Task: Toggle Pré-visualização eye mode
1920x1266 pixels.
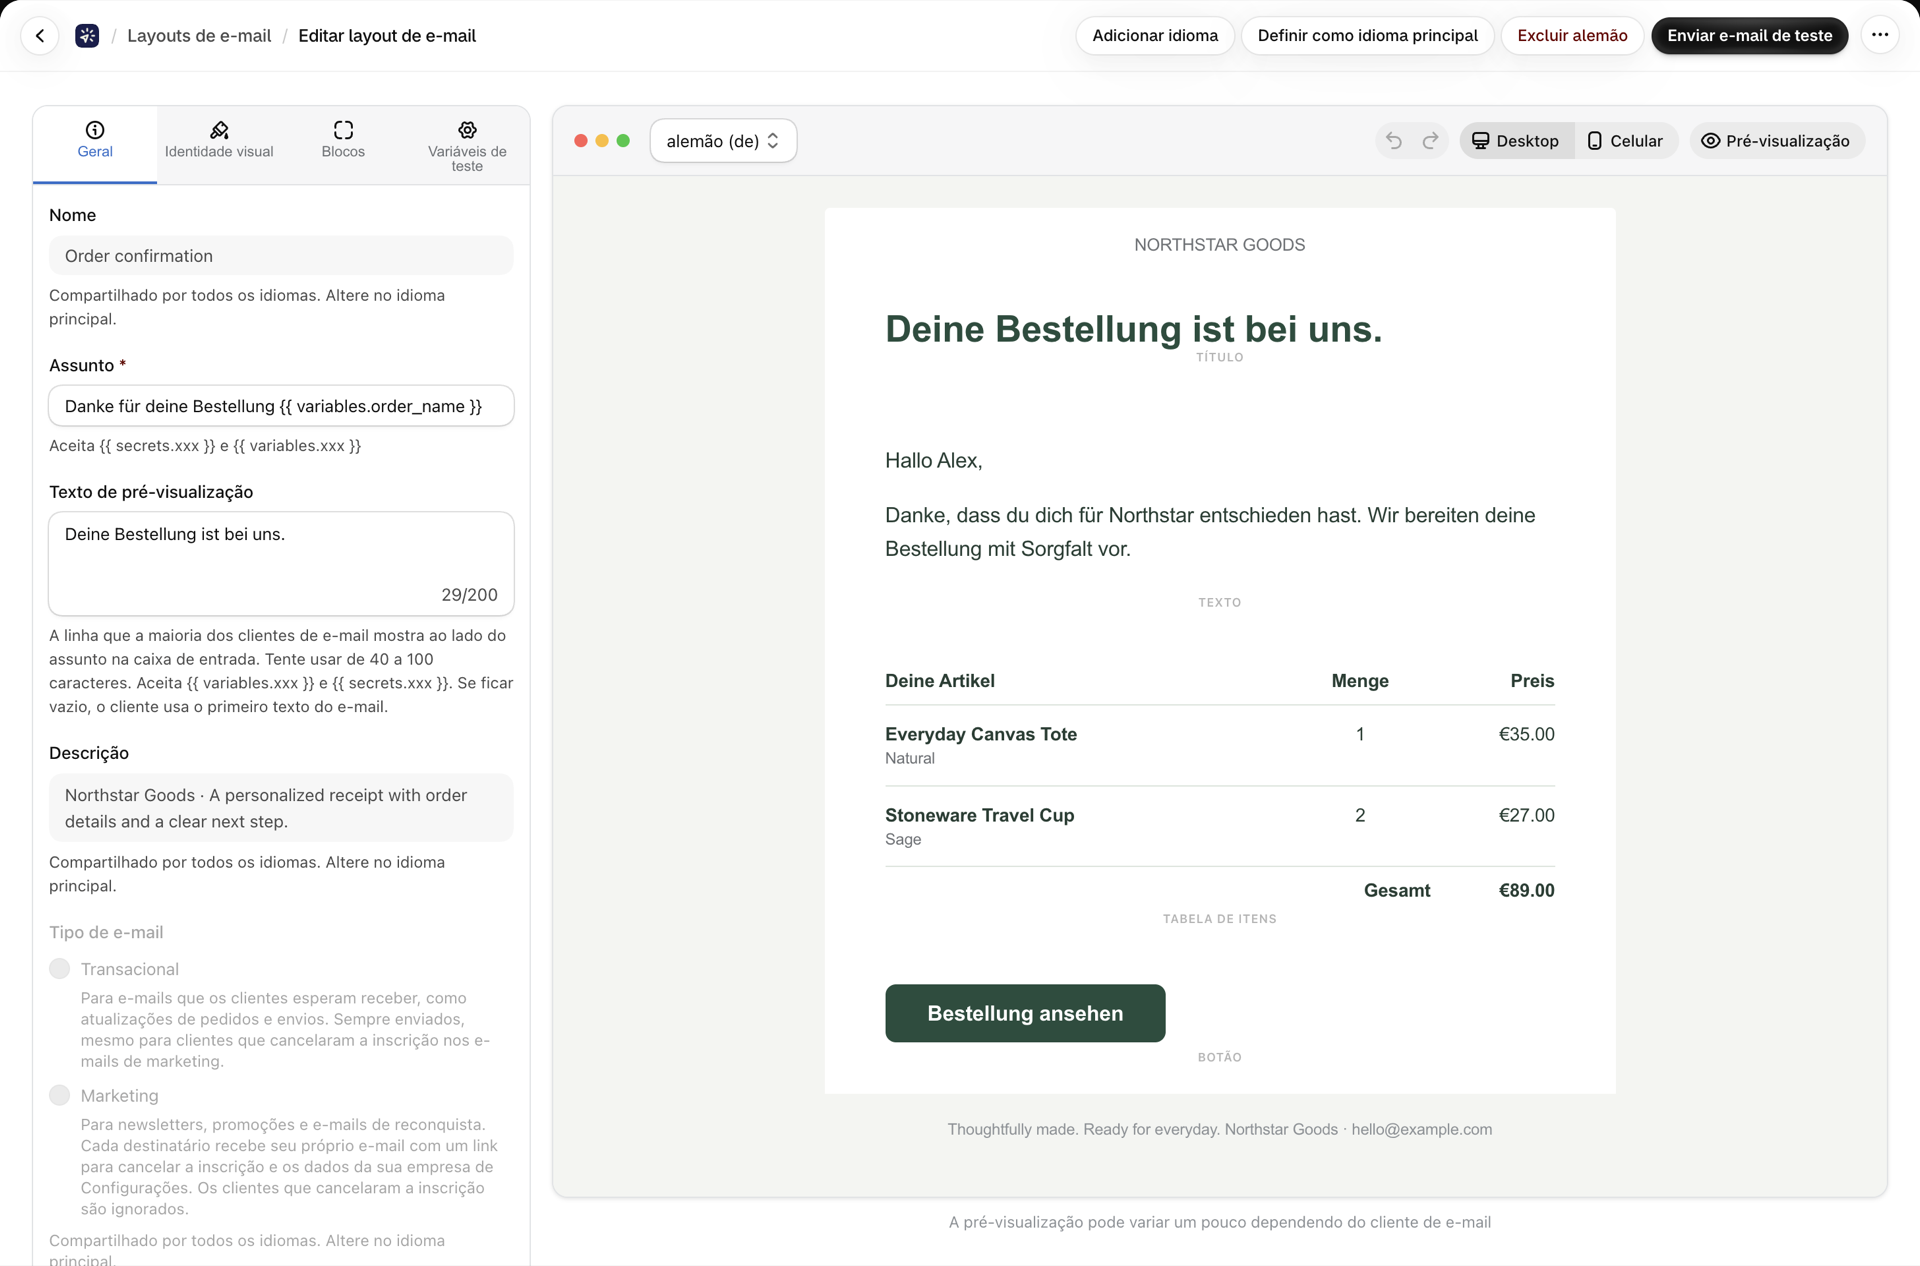Action: tap(1776, 141)
